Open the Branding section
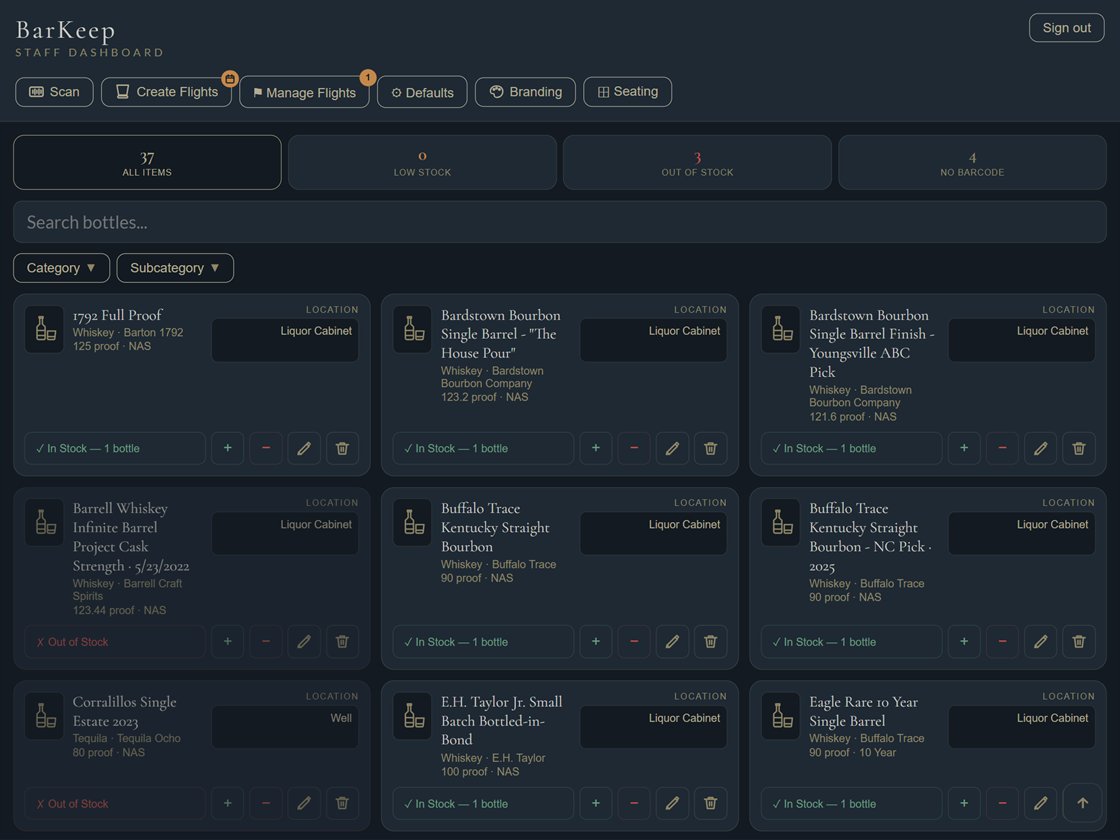Image resolution: width=1120 pixels, height=840 pixels. tap(525, 92)
